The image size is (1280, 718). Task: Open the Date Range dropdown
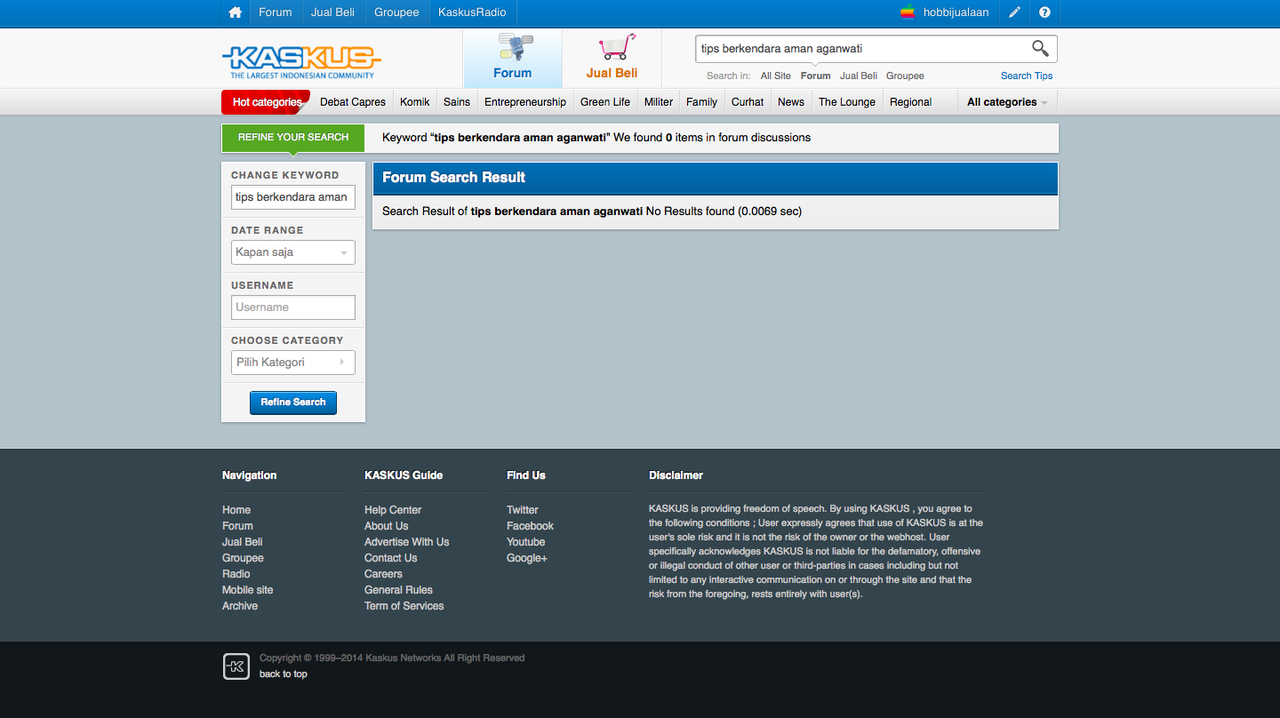[293, 252]
